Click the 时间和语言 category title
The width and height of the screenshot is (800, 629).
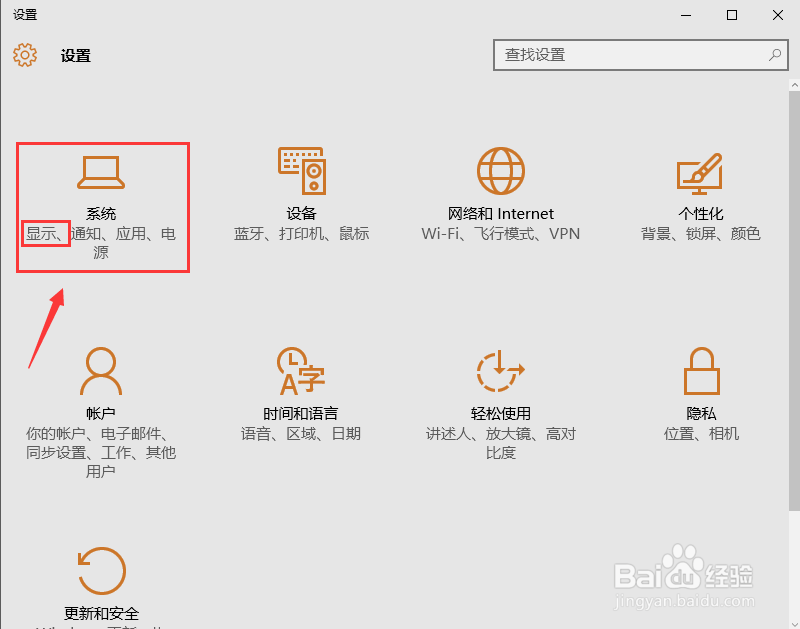coord(301,413)
